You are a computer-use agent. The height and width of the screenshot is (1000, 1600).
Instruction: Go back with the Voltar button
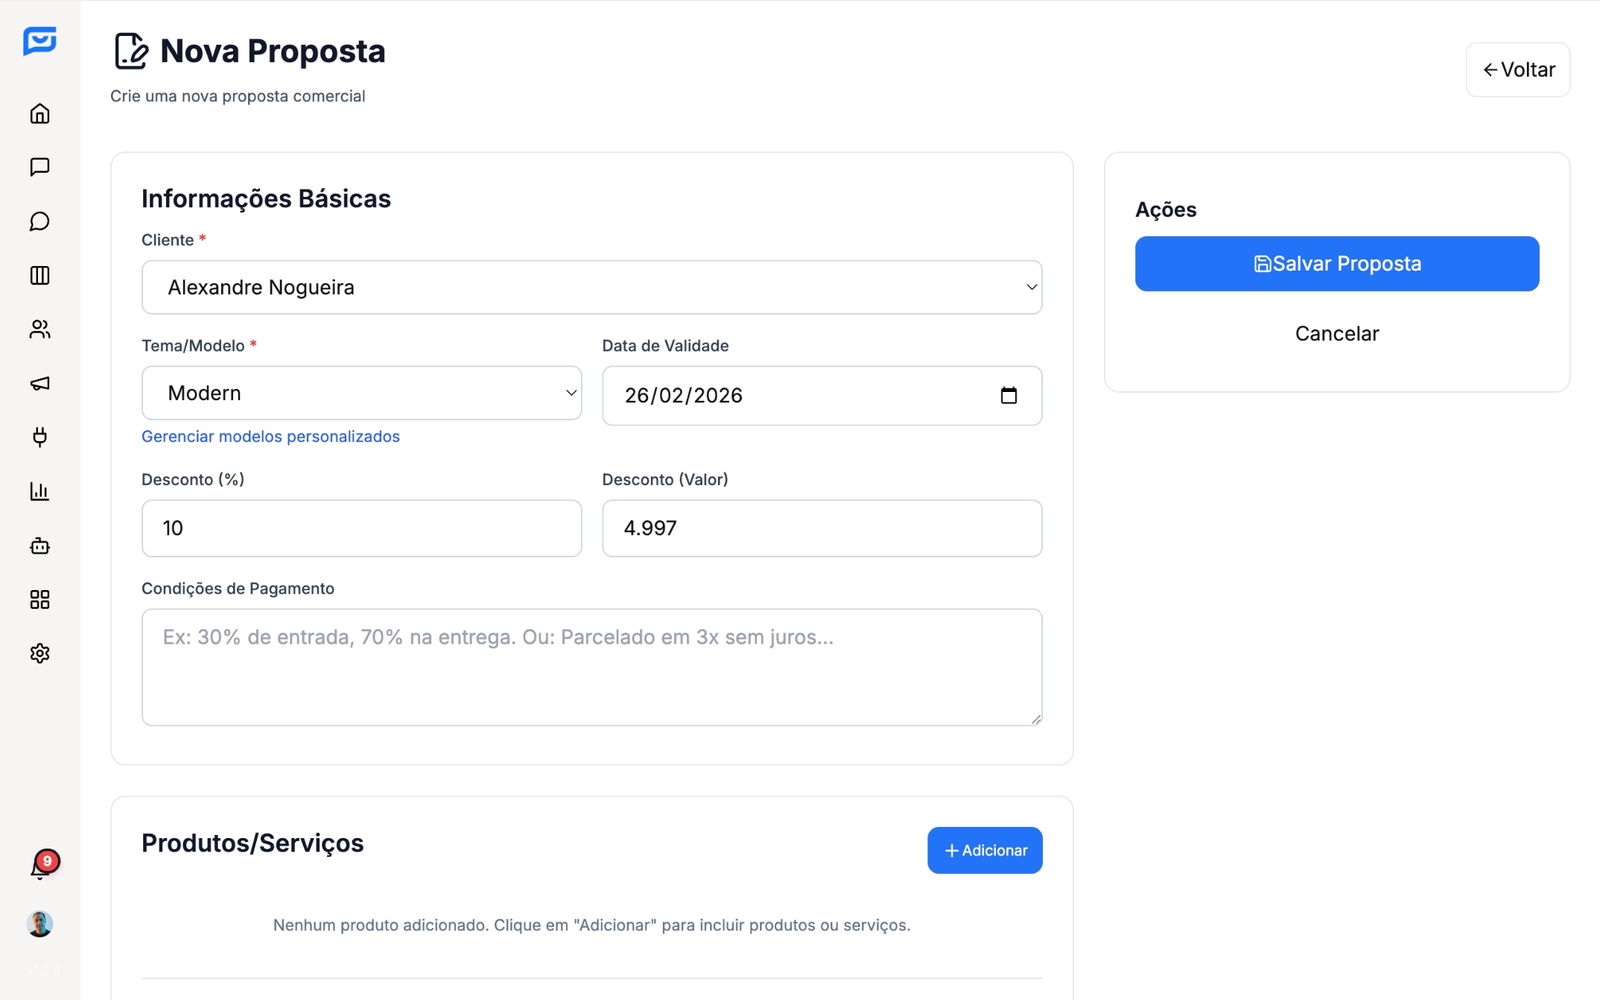click(x=1517, y=70)
